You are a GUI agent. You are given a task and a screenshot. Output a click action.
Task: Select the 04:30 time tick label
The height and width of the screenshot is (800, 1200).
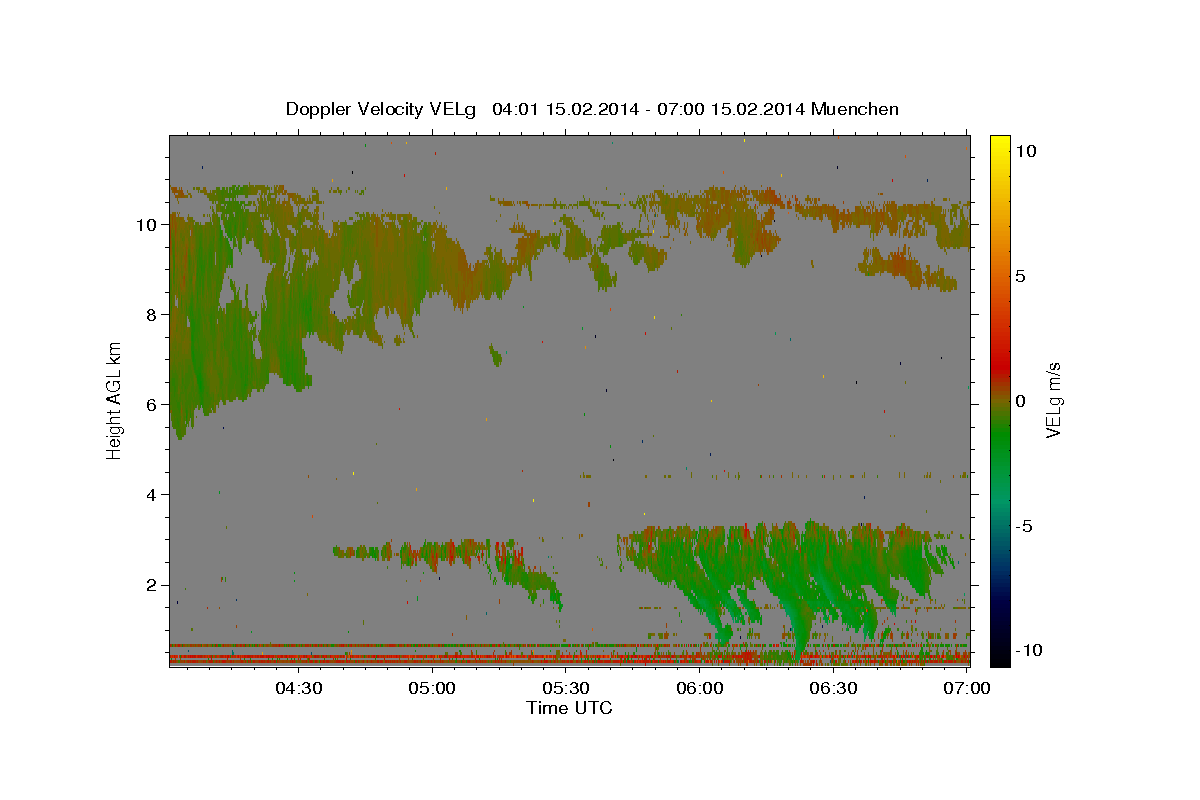coord(299,688)
